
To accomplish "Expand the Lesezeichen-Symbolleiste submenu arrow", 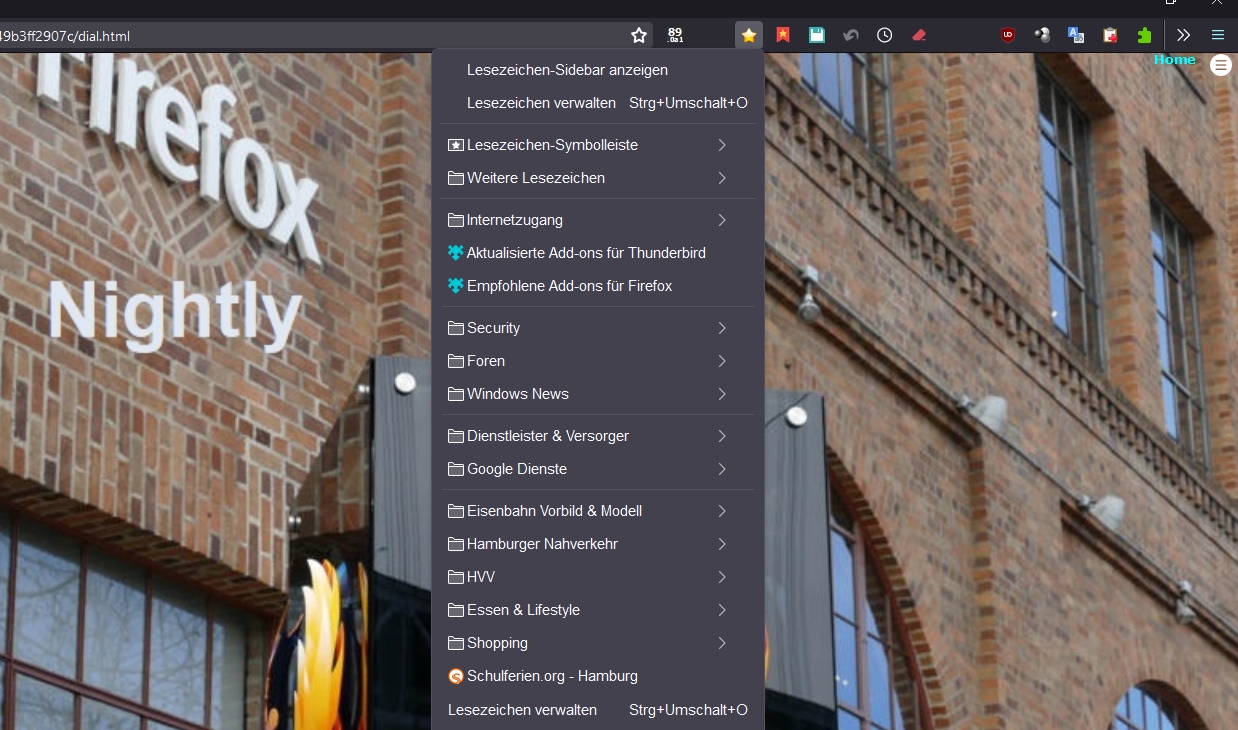I will 722,145.
